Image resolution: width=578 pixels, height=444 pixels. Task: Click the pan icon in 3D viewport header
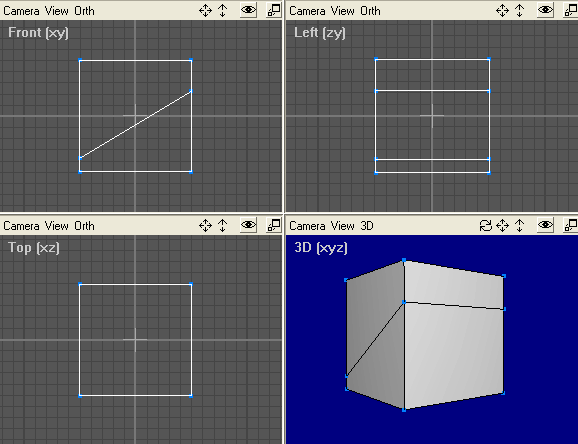tap(502, 225)
